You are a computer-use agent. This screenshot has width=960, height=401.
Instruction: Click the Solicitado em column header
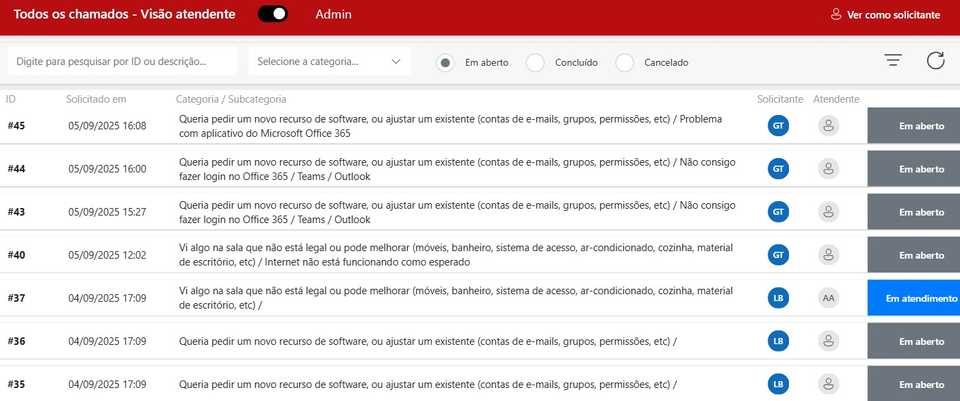(96, 99)
